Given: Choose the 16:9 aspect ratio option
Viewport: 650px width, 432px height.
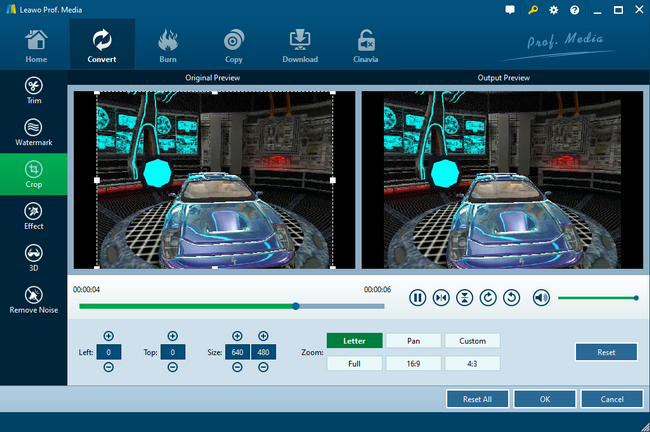Looking at the screenshot, I should coord(413,363).
